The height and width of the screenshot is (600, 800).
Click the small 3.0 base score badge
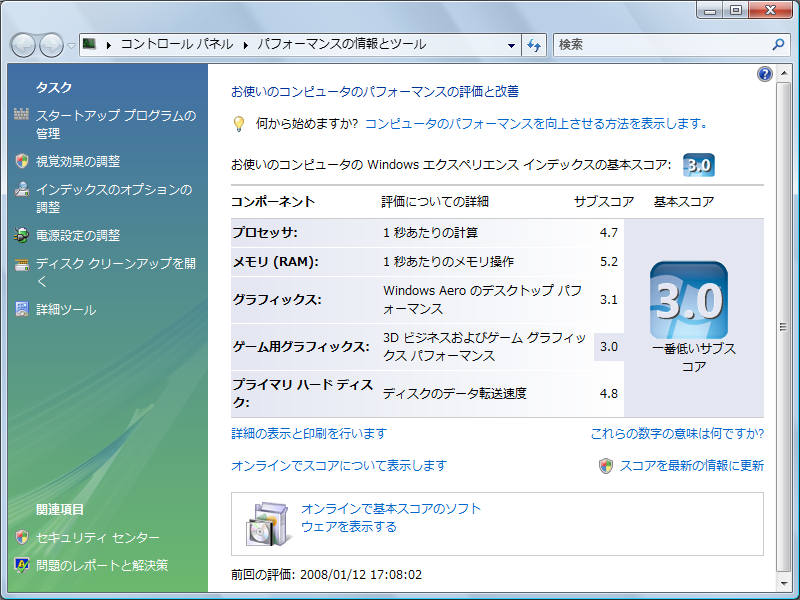click(698, 165)
